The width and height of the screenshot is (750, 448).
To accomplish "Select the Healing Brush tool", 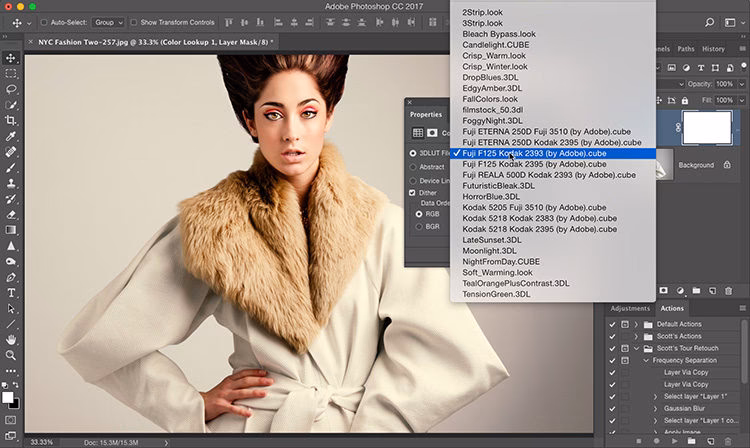I will click(11, 152).
